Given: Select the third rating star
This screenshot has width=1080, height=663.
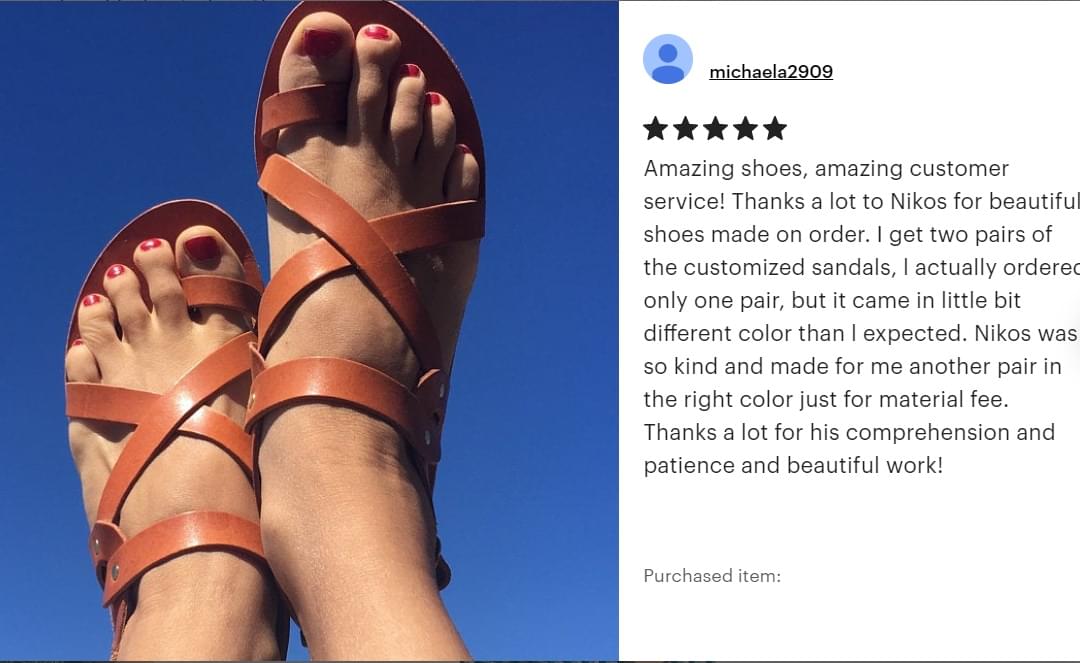Looking at the screenshot, I should point(715,128).
